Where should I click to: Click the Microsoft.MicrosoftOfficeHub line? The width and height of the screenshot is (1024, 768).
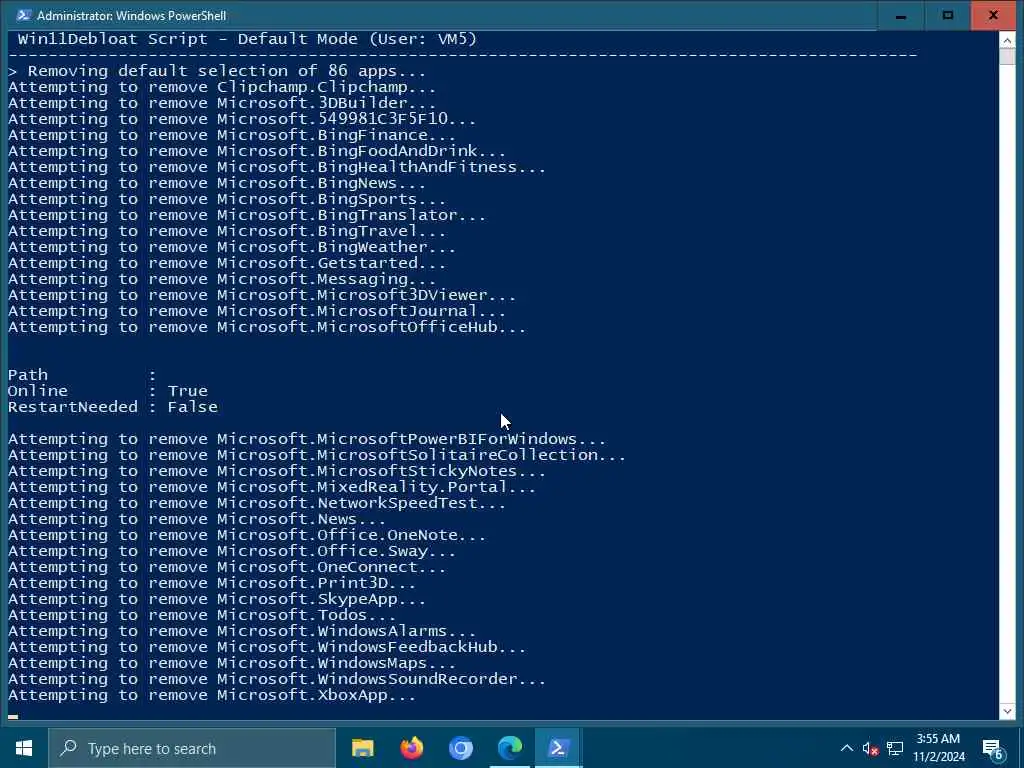[x=267, y=327]
